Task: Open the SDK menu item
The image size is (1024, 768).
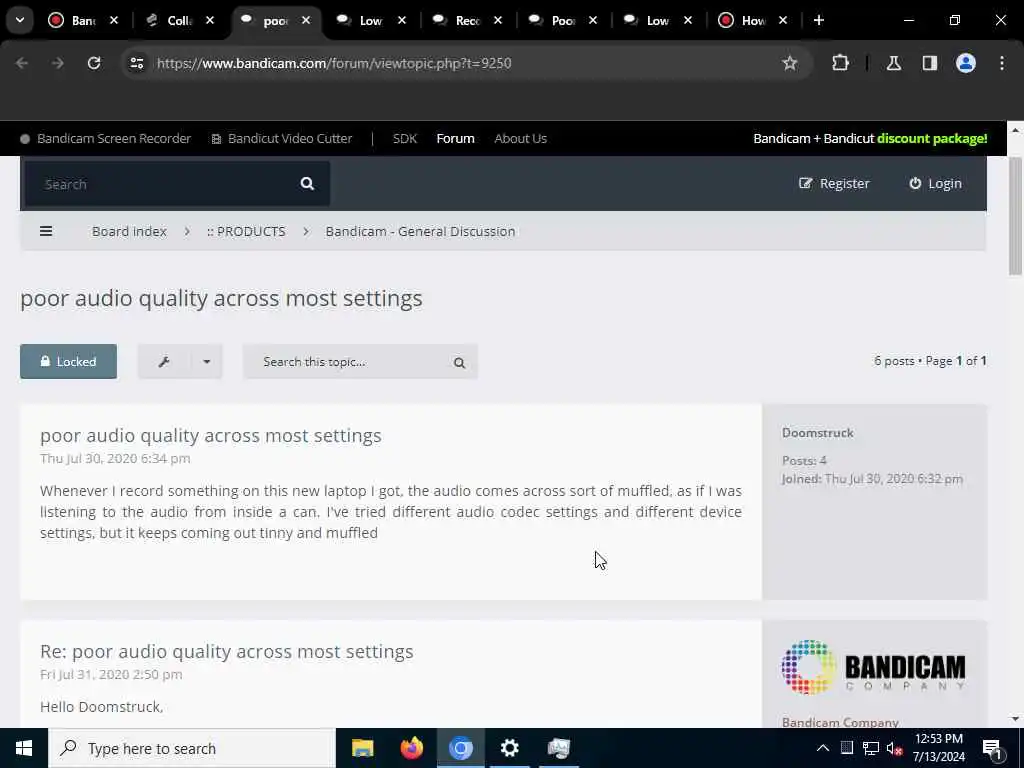Action: point(405,138)
